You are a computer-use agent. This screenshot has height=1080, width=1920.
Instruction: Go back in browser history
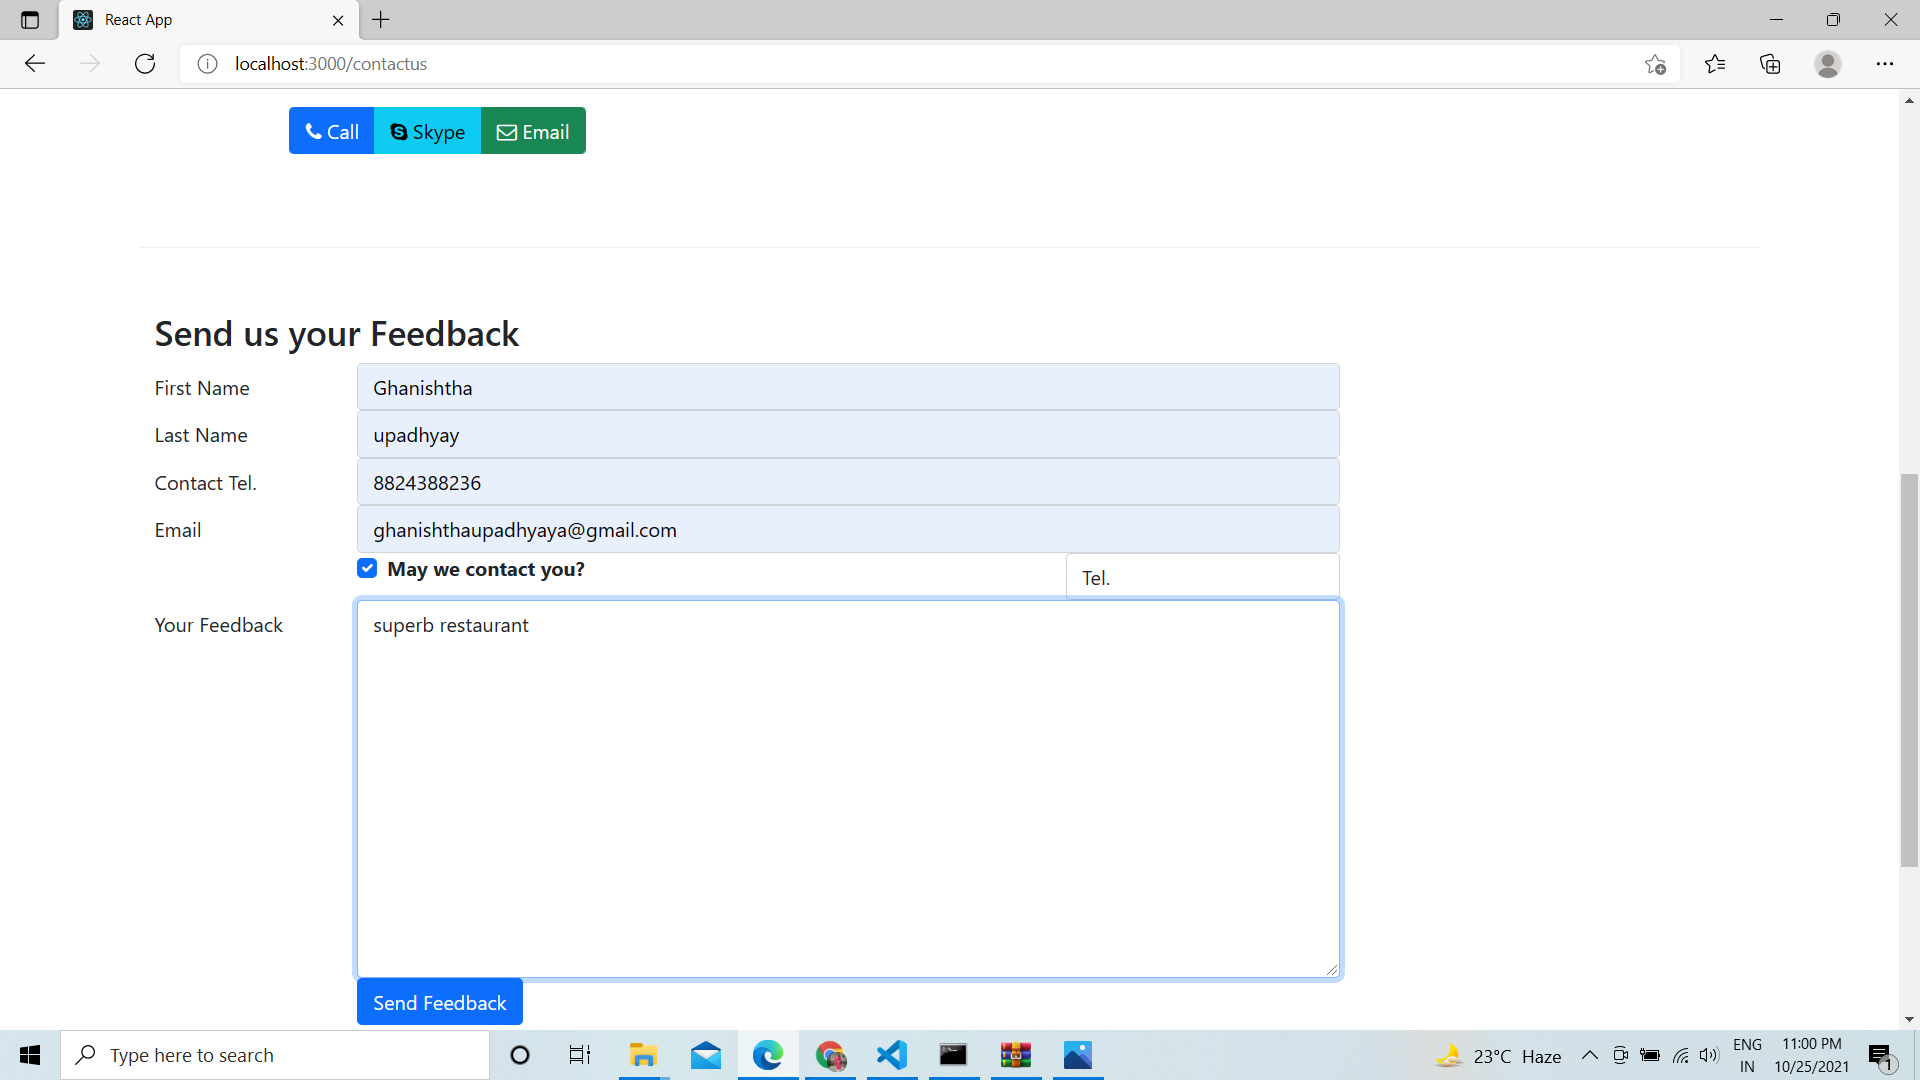(x=35, y=64)
